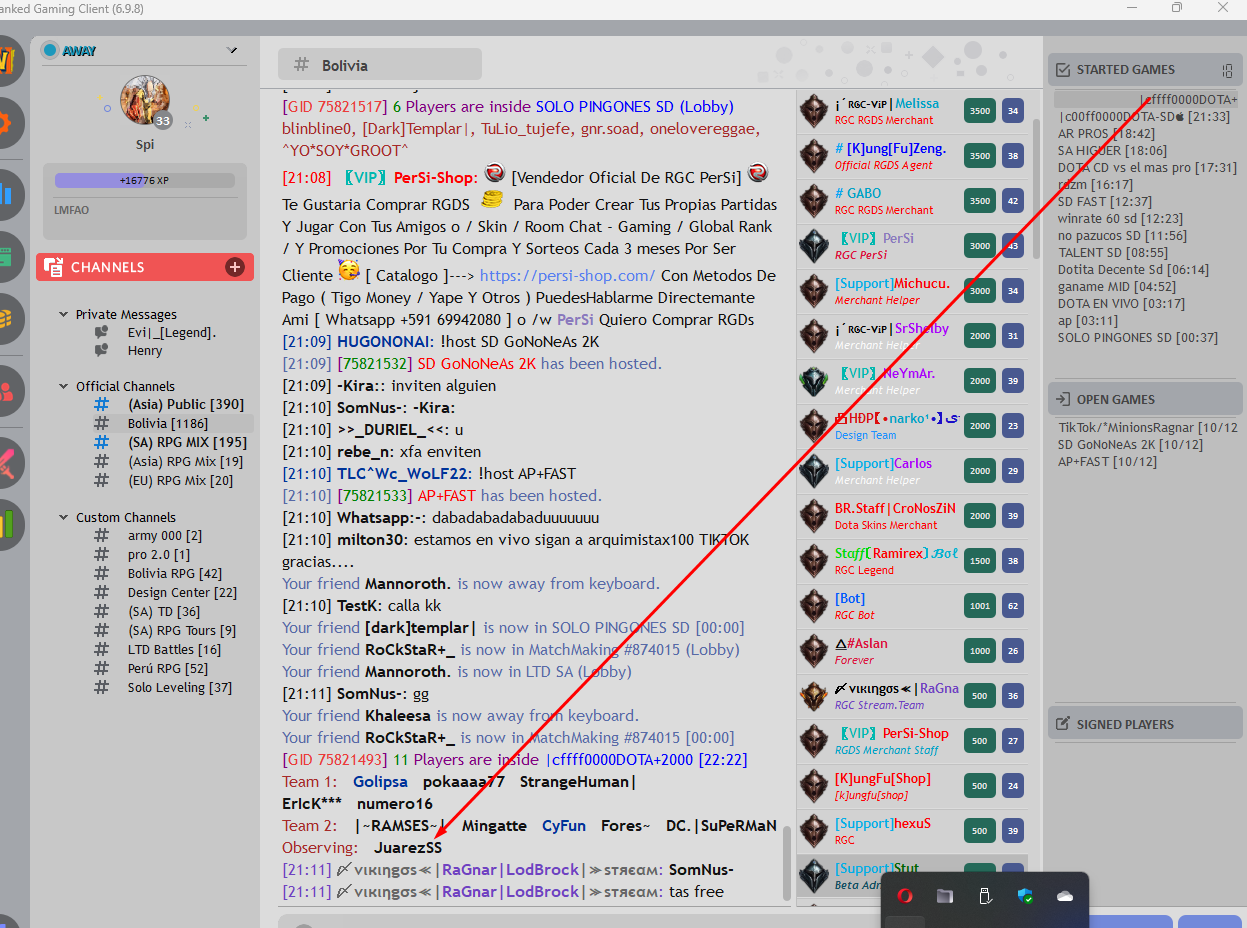
Task: Click user BR.Staff|CroNosZiN in member list
Action: click(x=895, y=509)
